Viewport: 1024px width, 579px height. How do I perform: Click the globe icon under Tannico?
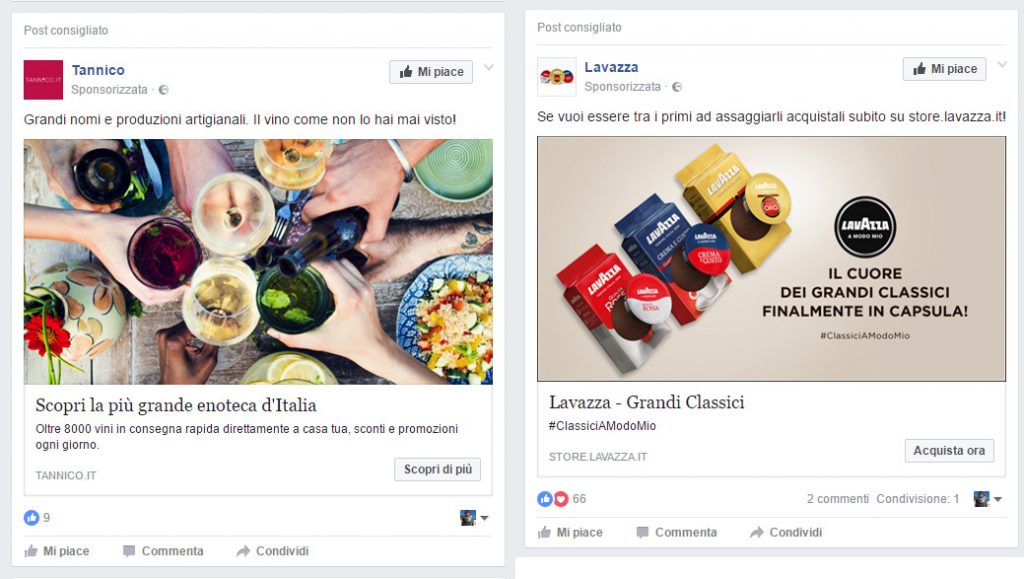click(164, 90)
